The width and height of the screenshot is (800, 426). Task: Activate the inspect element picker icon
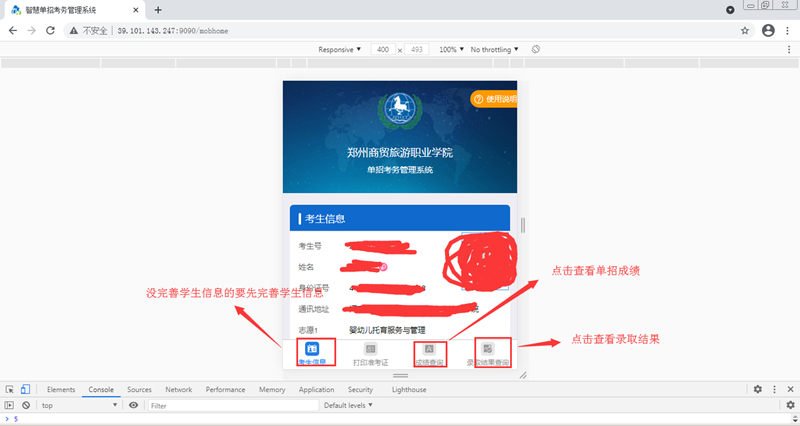(x=9, y=389)
